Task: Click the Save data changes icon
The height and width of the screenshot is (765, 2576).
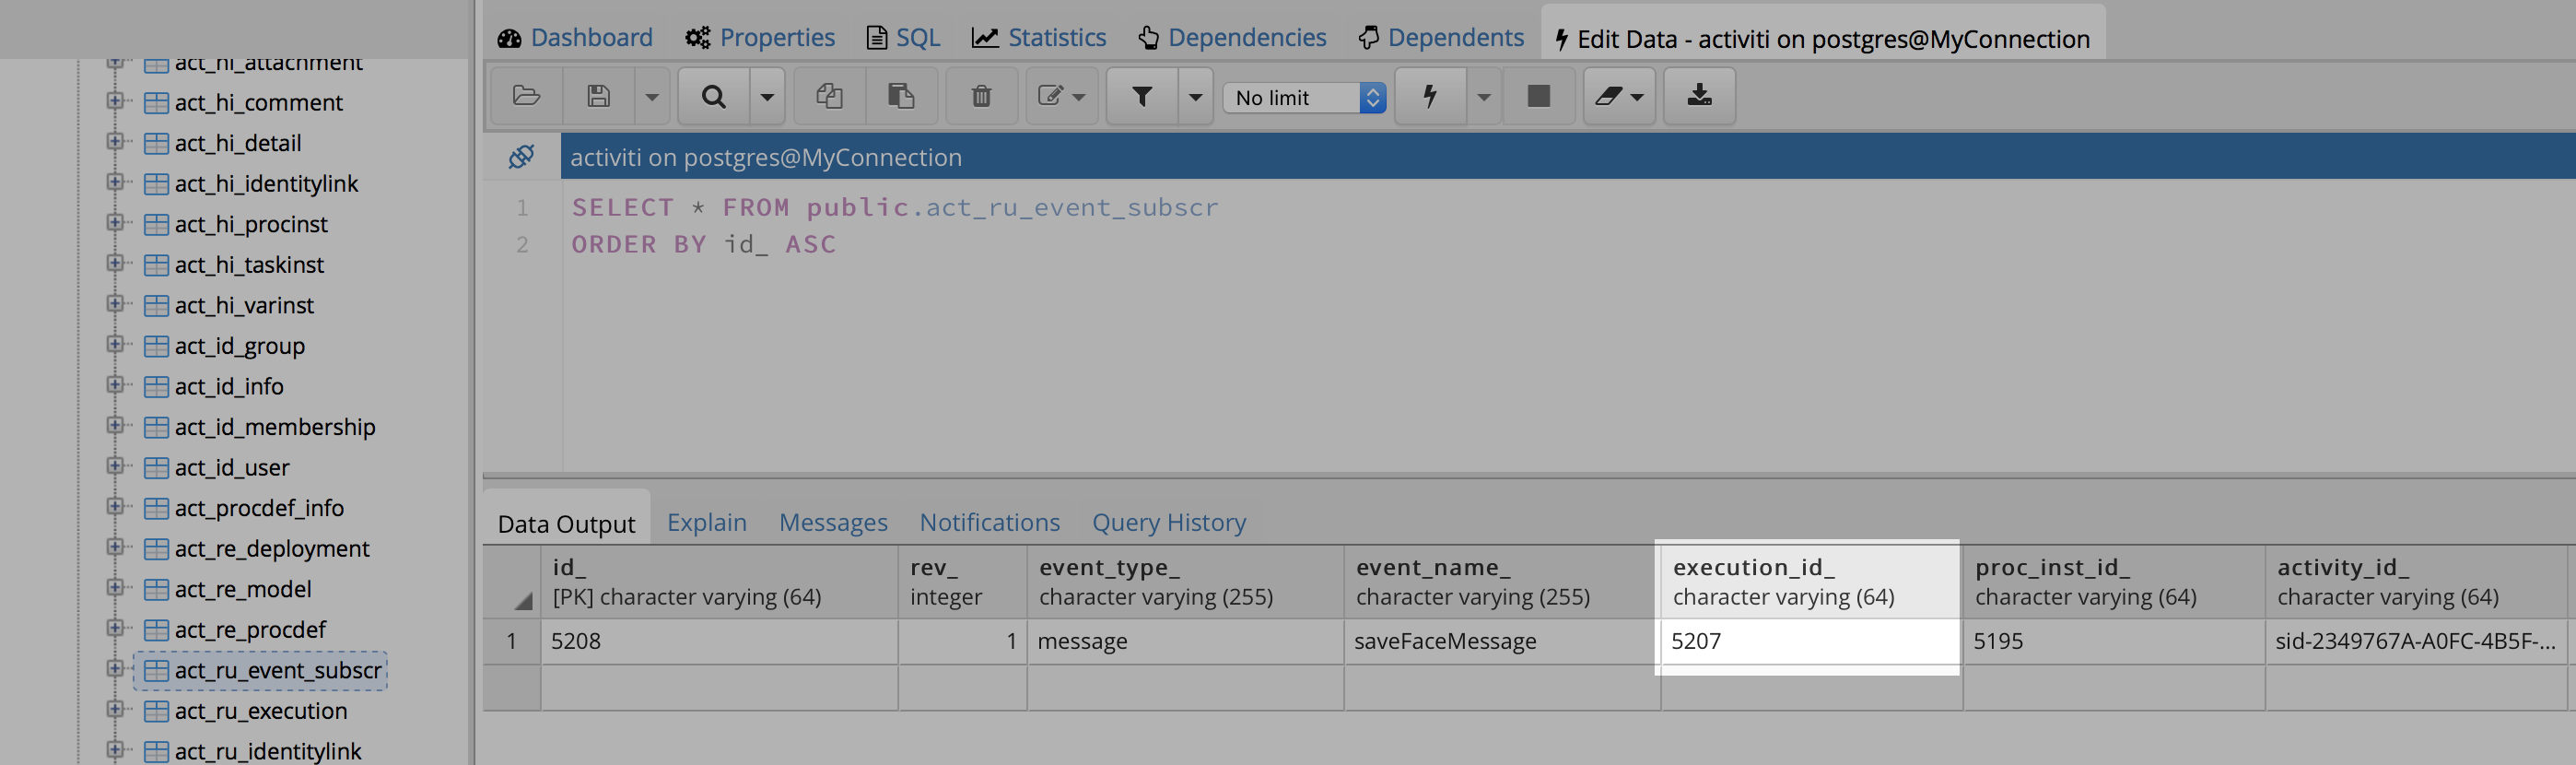Action: [x=598, y=96]
